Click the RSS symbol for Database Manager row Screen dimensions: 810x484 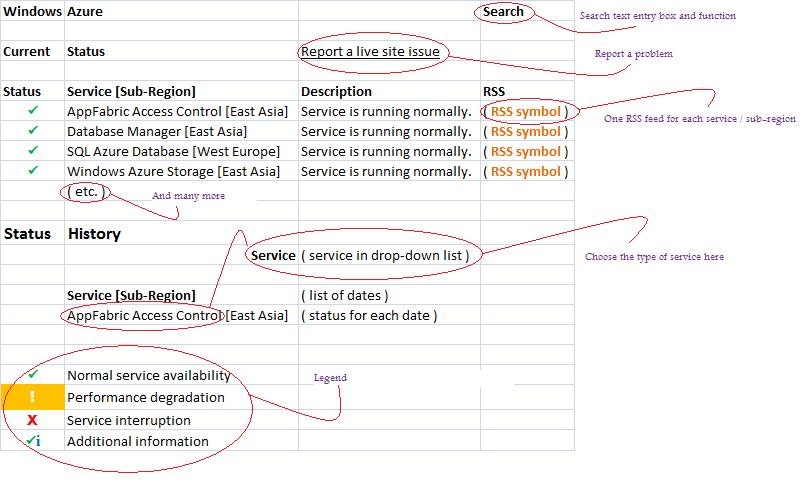coord(525,132)
